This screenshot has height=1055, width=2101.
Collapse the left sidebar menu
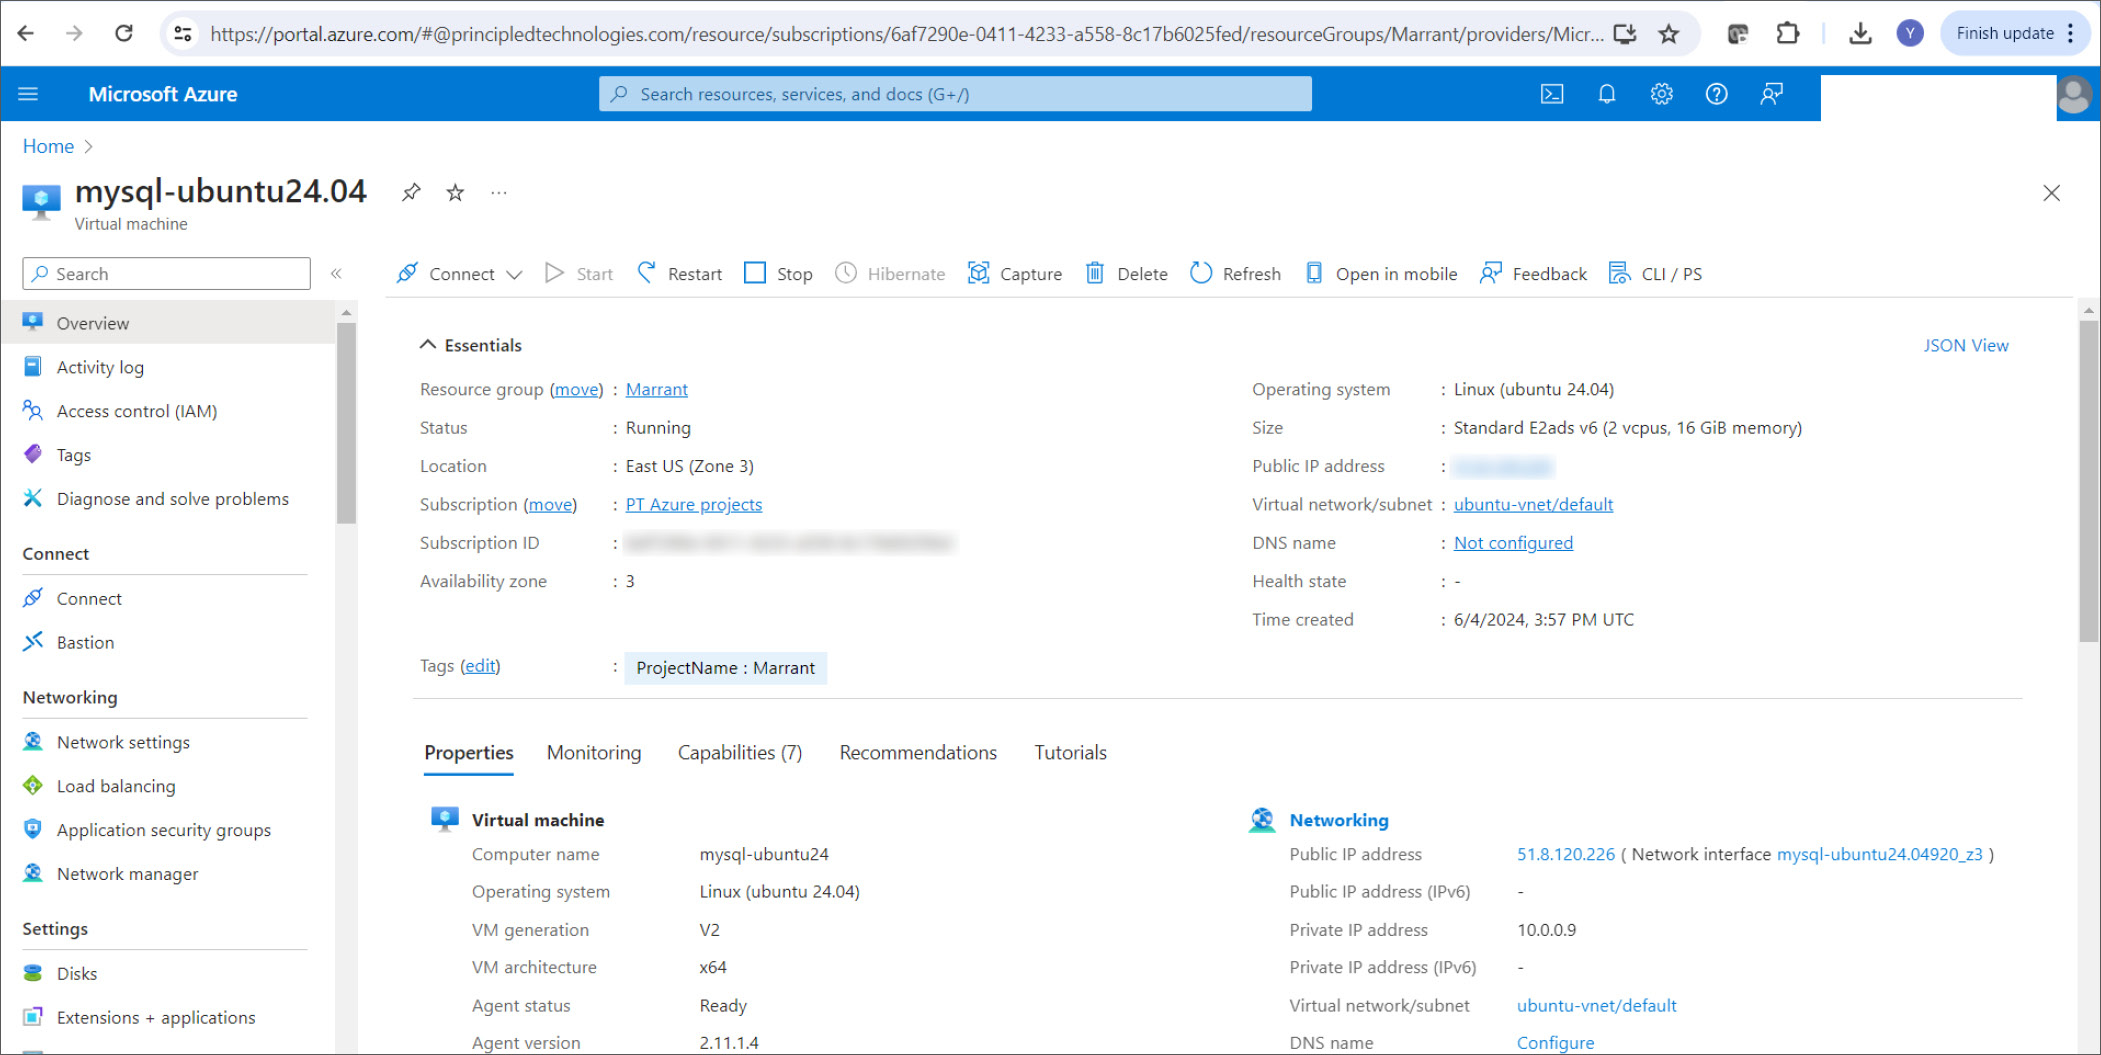pyautogui.click(x=336, y=273)
